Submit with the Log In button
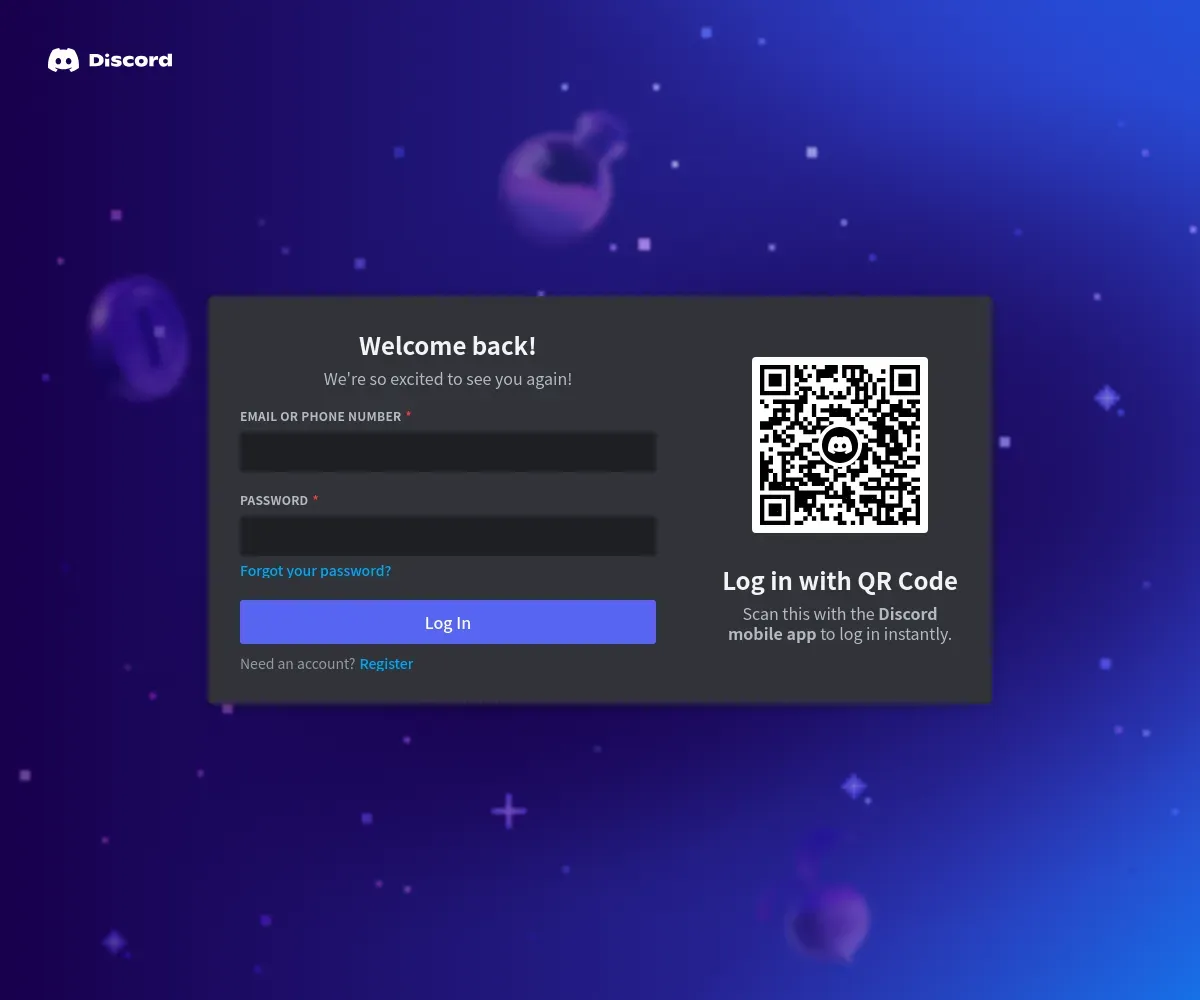 coord(448,622)
